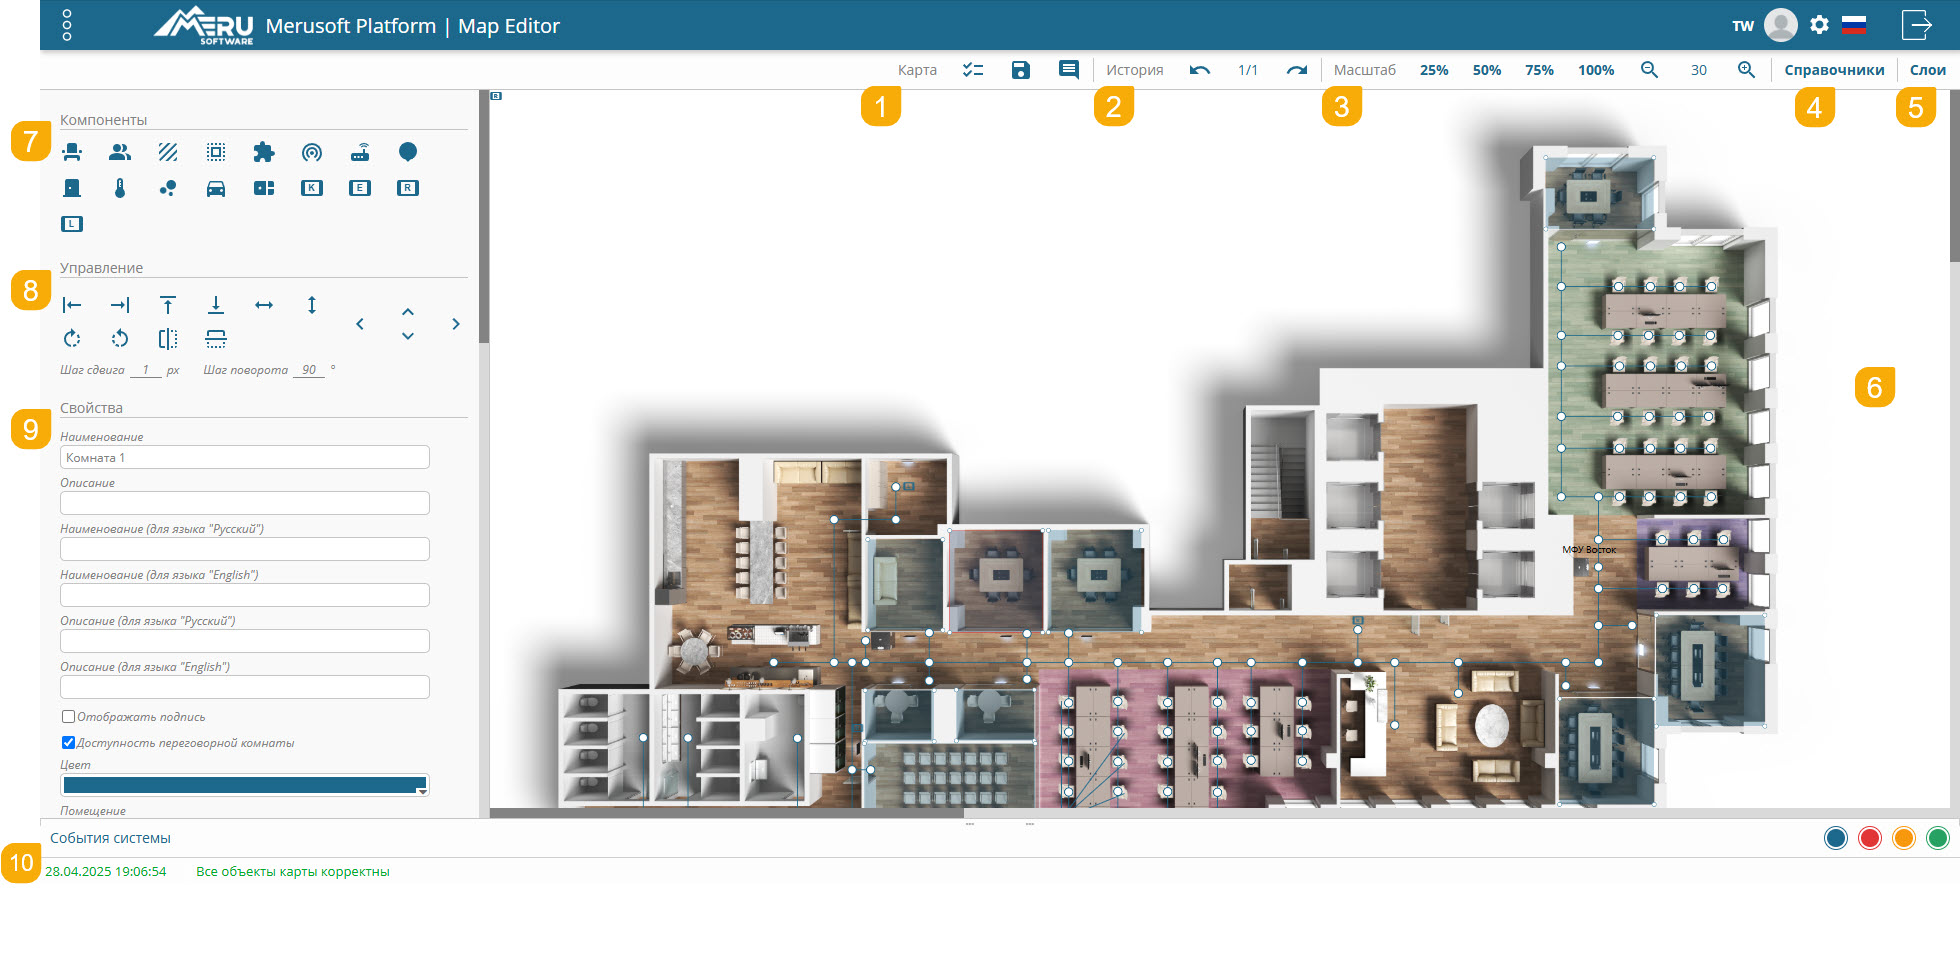Viewport: 1960px width, 956px height.
Task: Add the thermometer sensor component
Action: pyautogui.click(x=120, y=188)
